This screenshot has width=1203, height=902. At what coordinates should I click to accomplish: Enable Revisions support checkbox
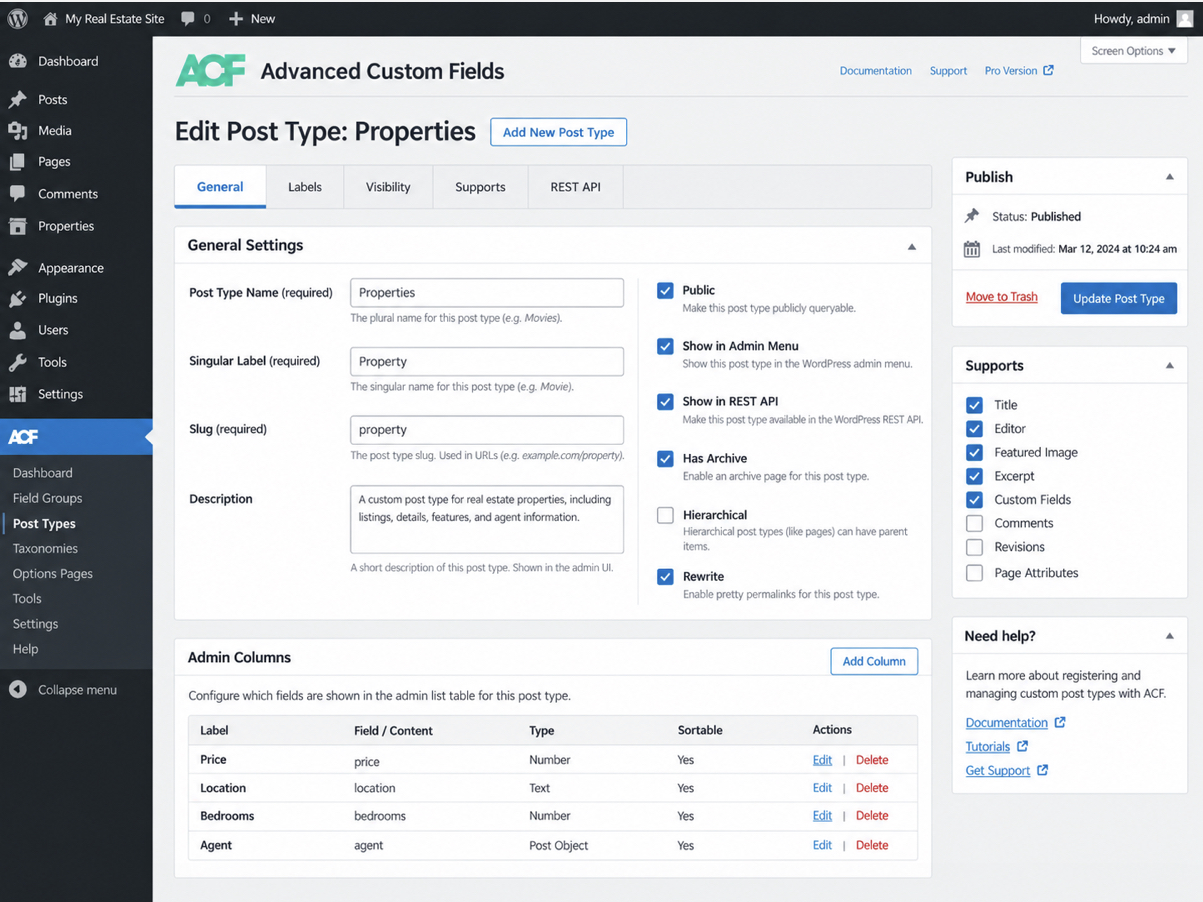point(974,547)
